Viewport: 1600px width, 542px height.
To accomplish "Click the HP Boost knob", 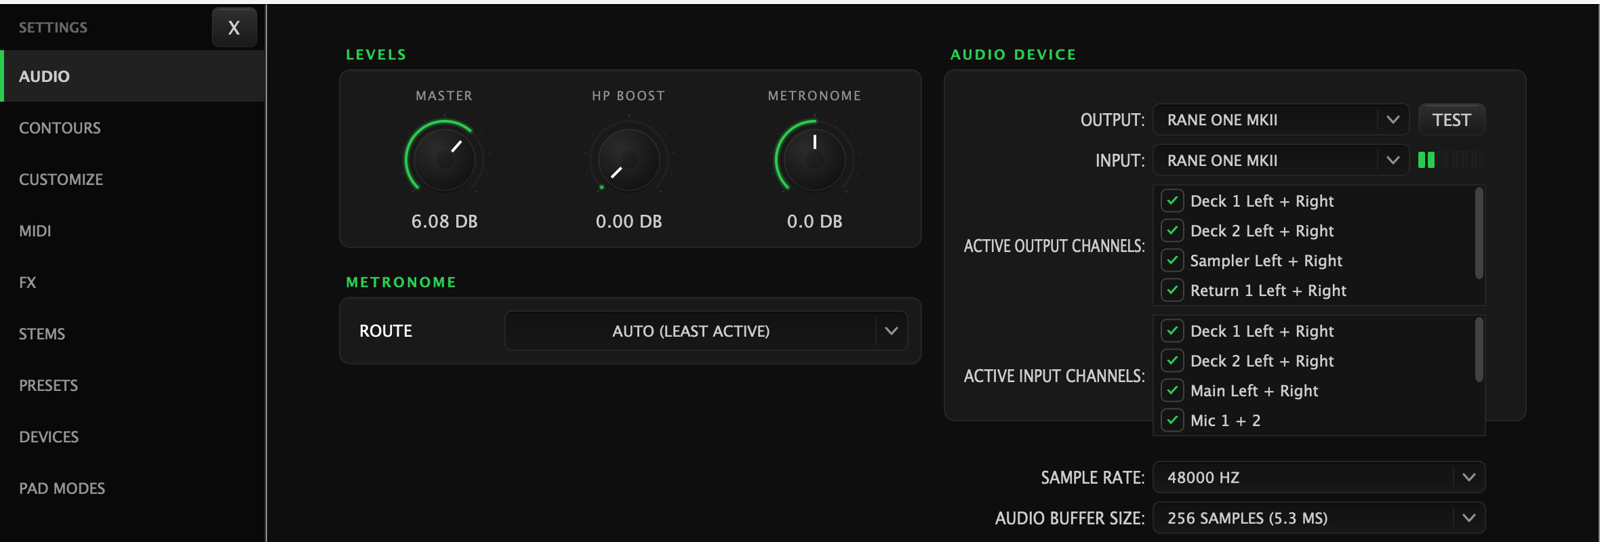I will click(x=628, y=158).
